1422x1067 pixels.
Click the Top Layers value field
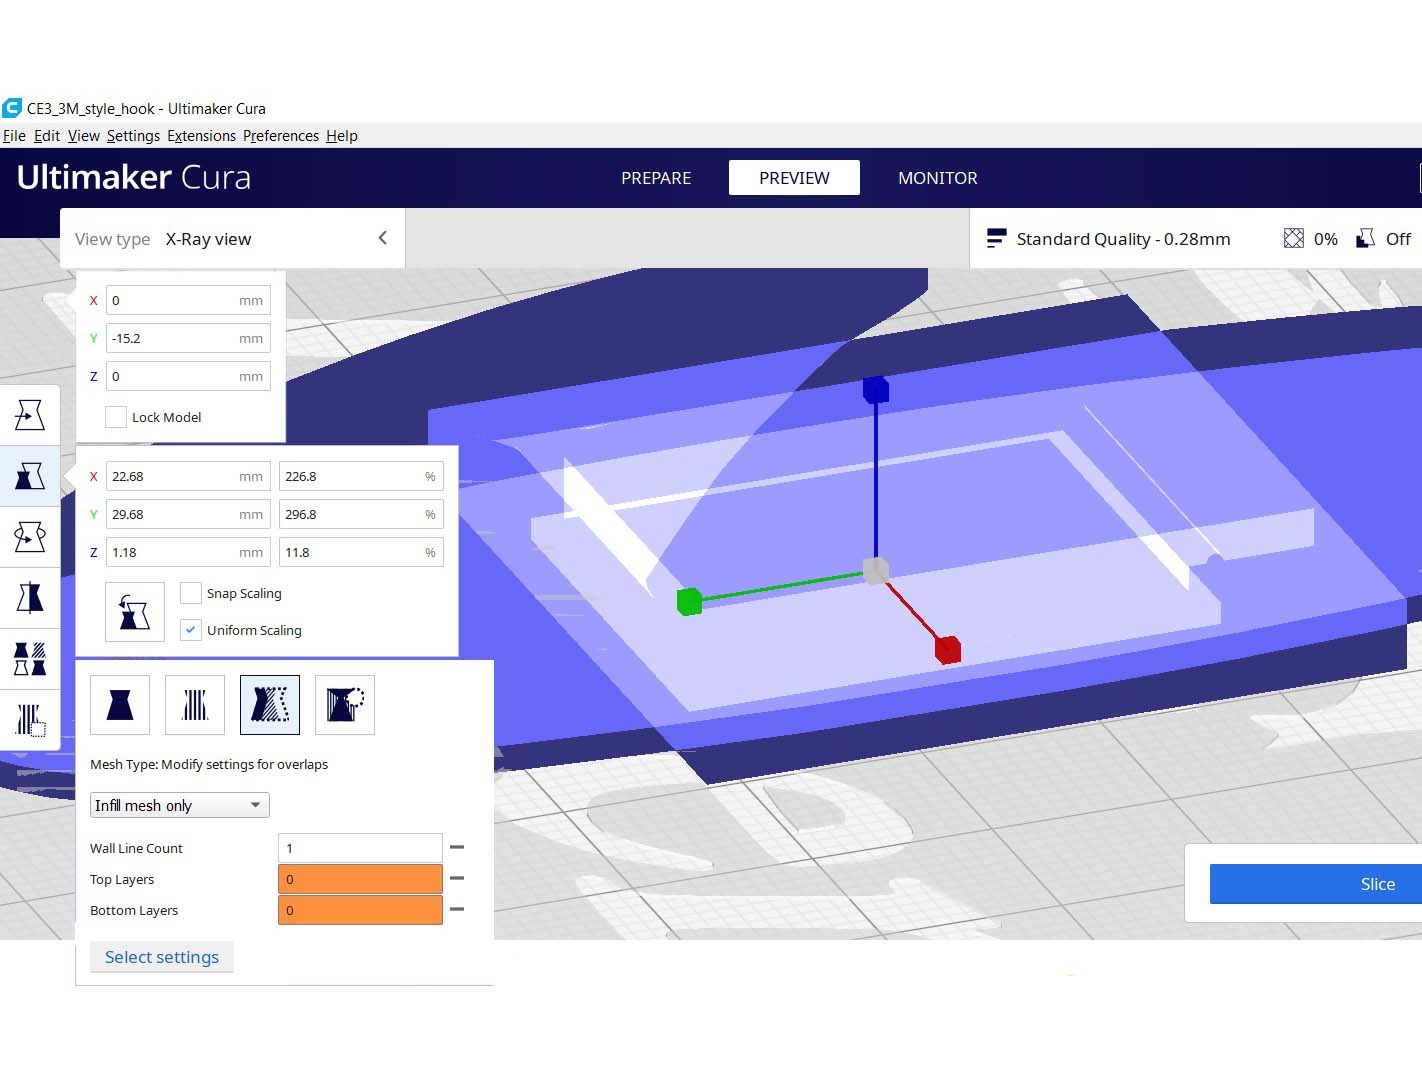(x=360, y=879)
